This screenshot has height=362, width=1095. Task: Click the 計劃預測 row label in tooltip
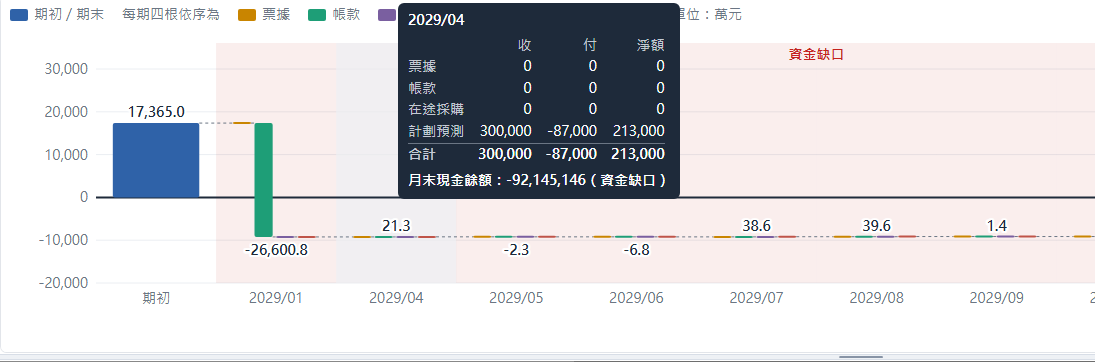[436, 131]
